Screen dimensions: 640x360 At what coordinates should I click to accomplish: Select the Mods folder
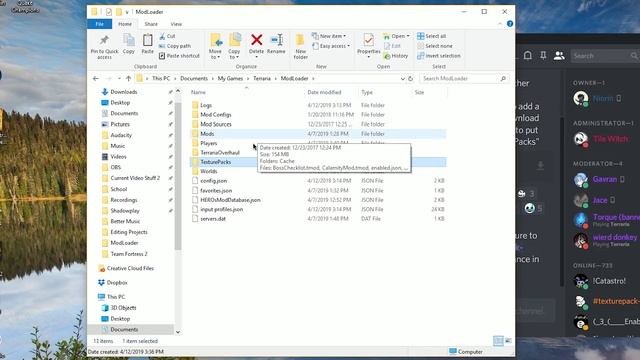207,133
